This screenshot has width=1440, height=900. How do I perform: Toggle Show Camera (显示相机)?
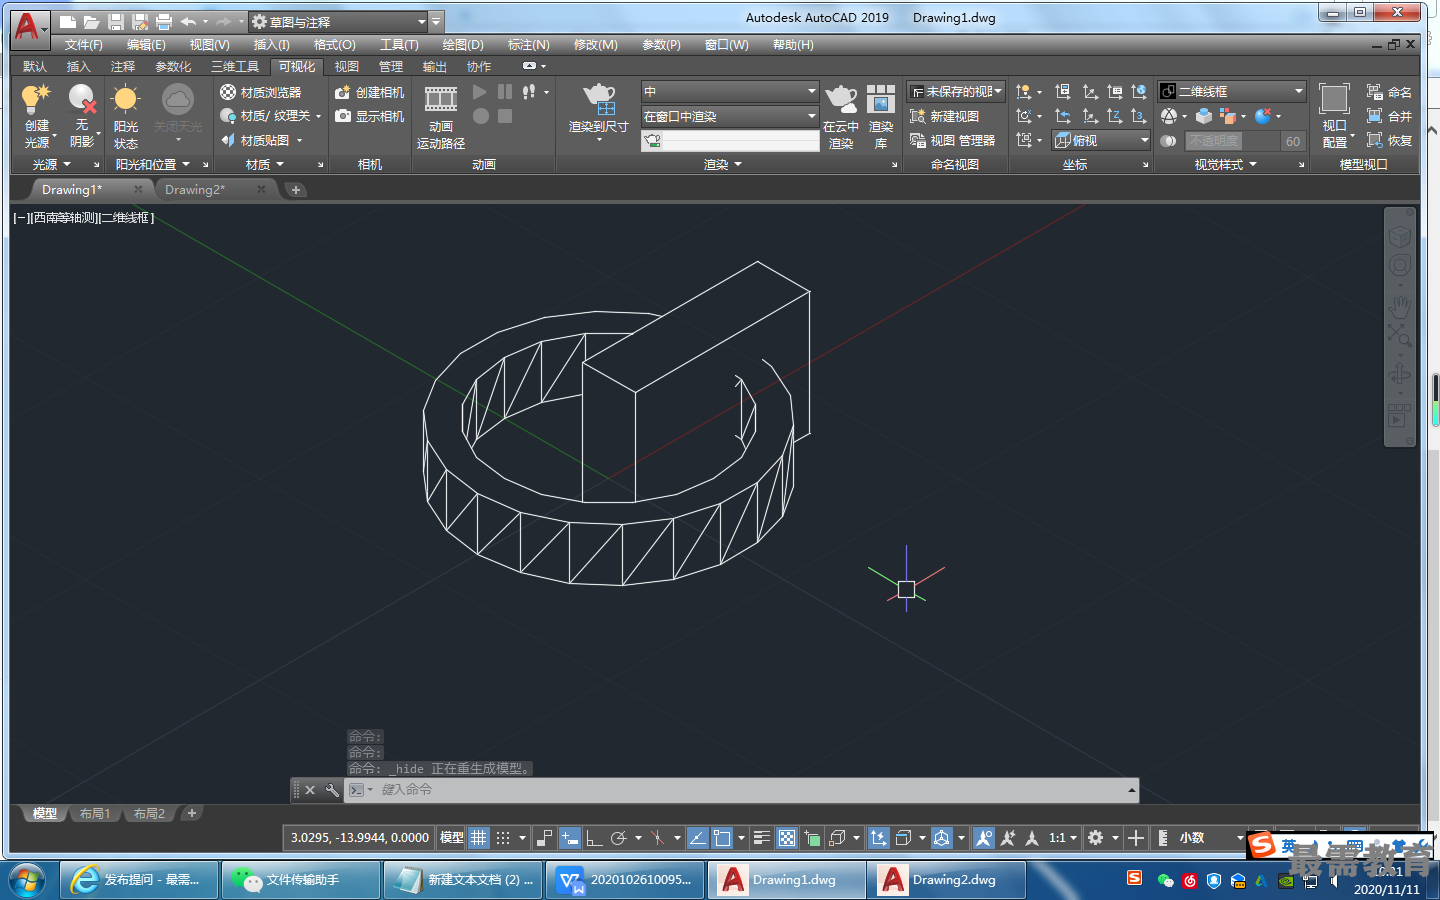369,116
